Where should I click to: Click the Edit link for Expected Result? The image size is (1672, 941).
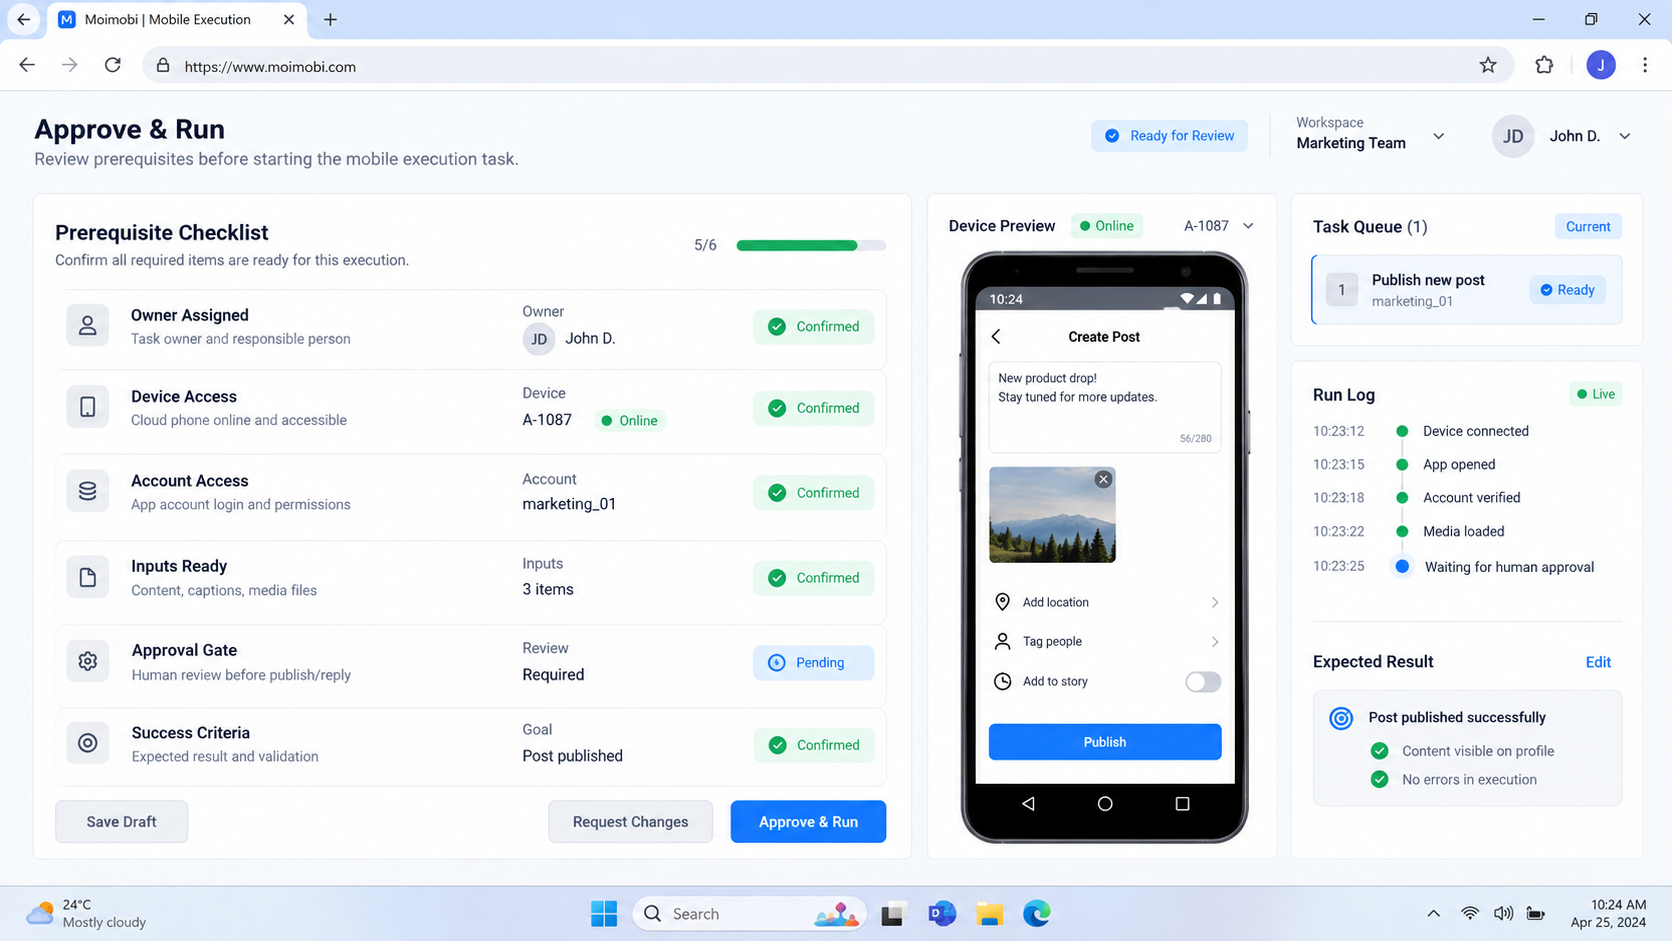pyautogui.click(x=1598, y=662)
